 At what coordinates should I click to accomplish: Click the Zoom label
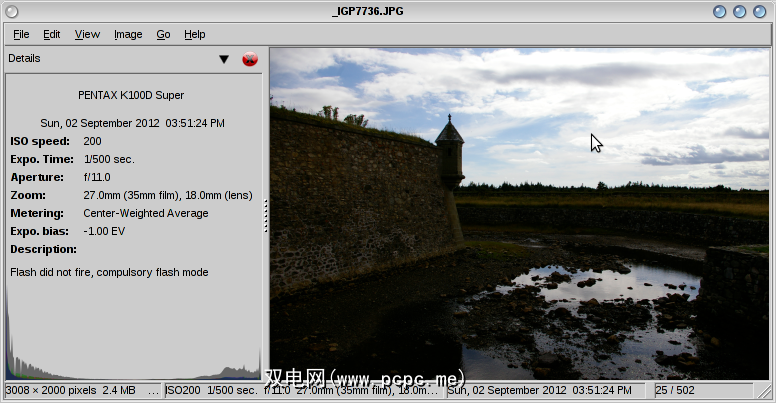click(x=28, y=195)
